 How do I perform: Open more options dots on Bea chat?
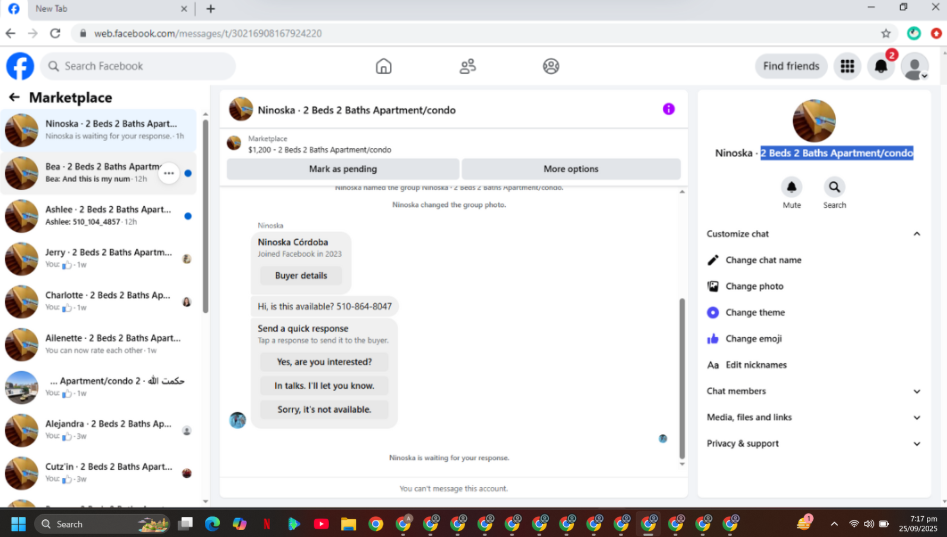[169, 173]
